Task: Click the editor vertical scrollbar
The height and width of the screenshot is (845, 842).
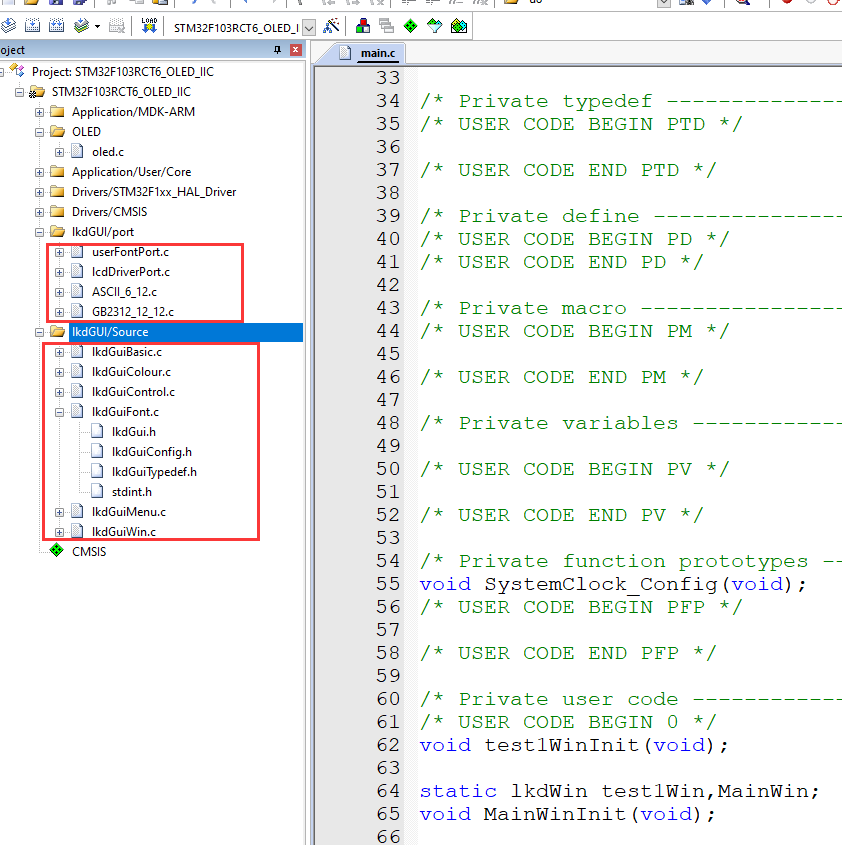Action: coord(837,400)
